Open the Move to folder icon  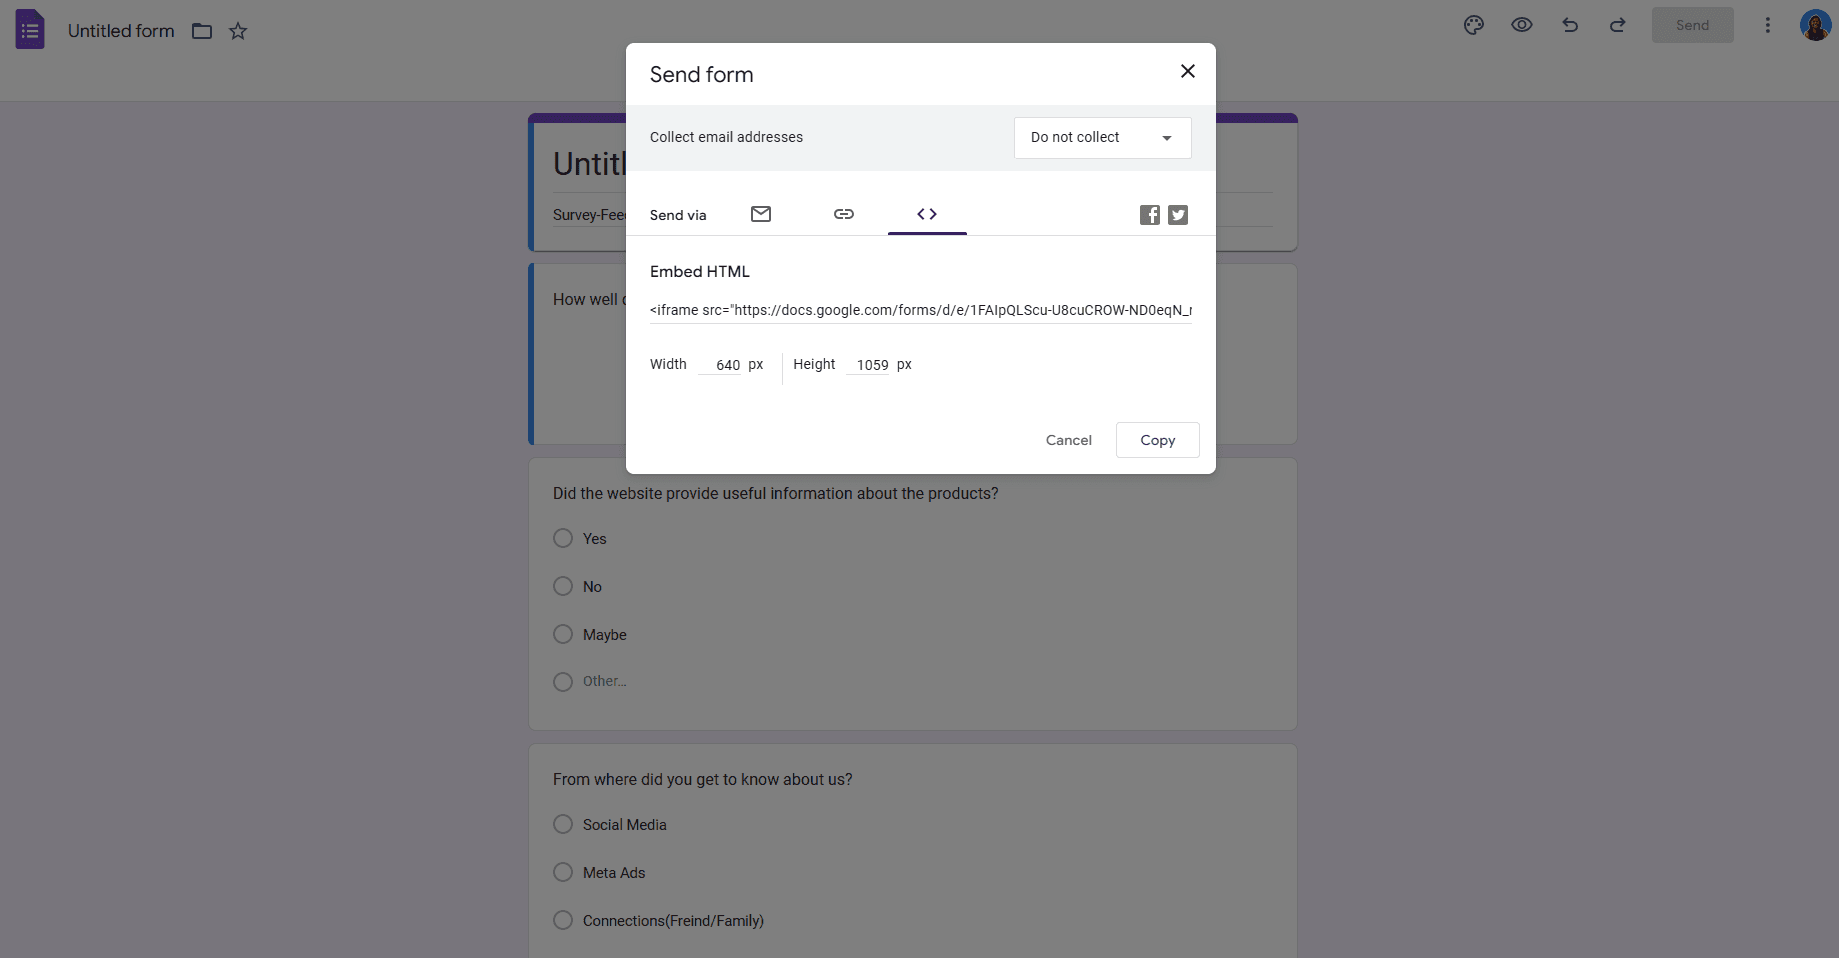tap(201, 31)
